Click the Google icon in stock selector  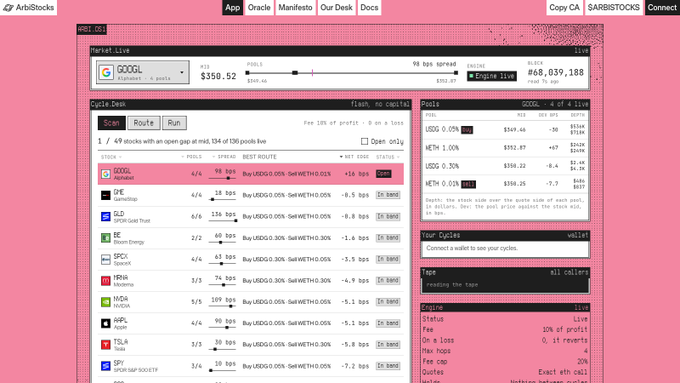coord(106,72)
